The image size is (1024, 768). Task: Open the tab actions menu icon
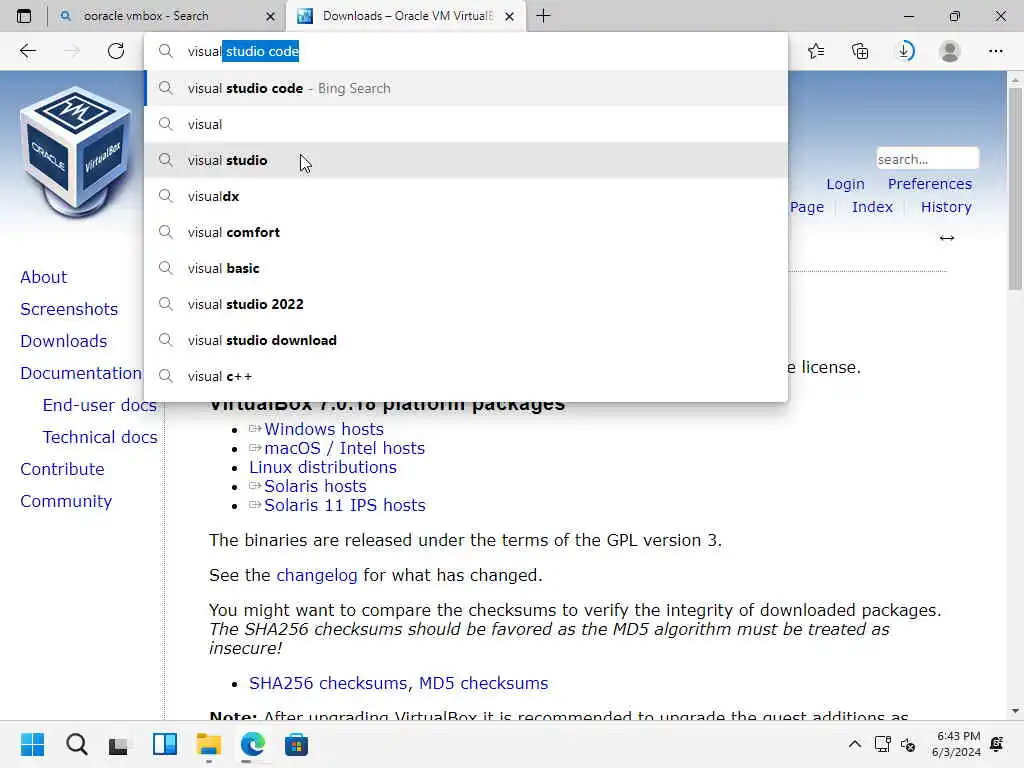click(24, 16)
